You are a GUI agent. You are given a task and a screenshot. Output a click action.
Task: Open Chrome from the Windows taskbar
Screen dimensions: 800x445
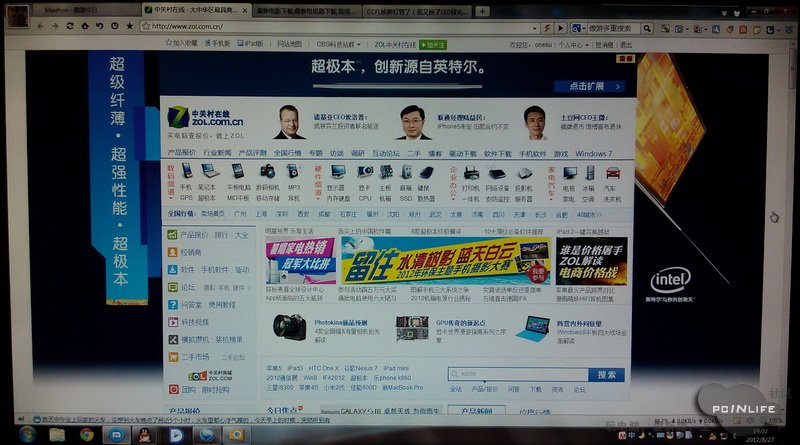coord(87,434)
